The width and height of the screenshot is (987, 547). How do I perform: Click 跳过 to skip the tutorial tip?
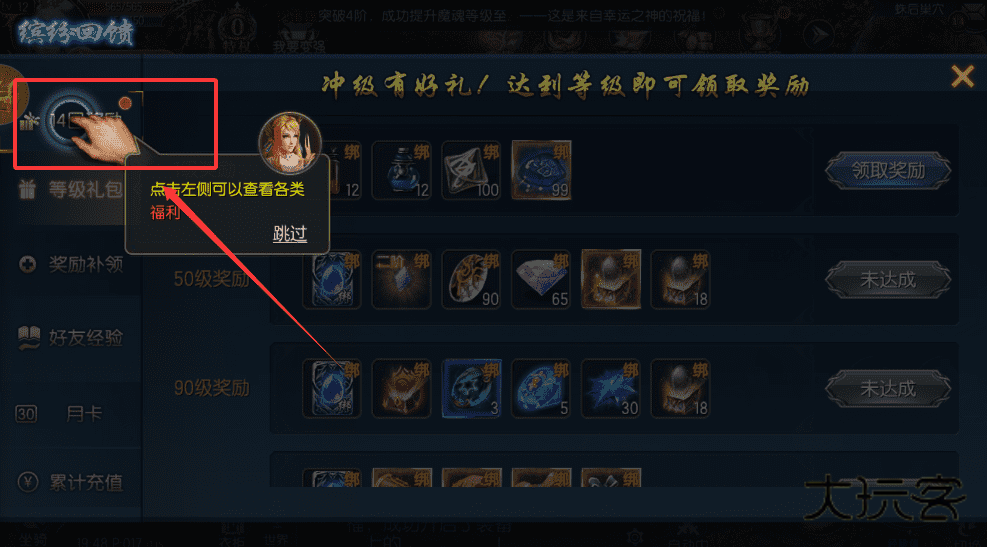290,234
